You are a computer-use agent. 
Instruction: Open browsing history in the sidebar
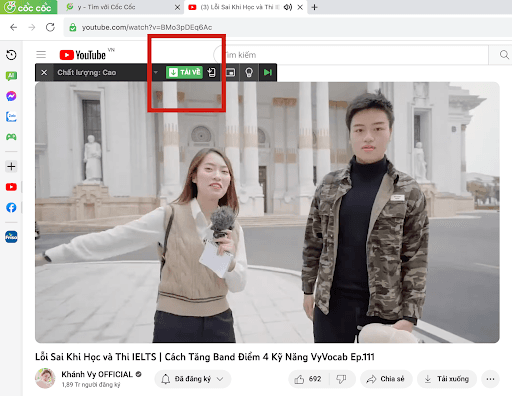11,55
